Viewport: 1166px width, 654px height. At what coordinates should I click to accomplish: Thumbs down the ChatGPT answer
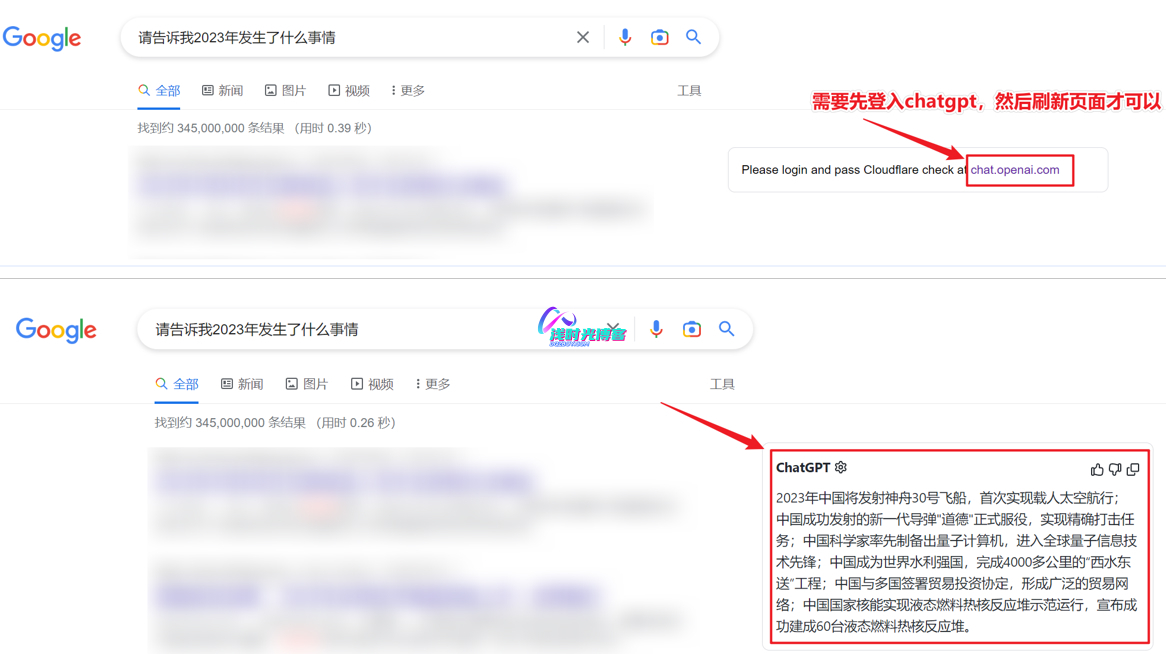click(x=1115, y=469)
